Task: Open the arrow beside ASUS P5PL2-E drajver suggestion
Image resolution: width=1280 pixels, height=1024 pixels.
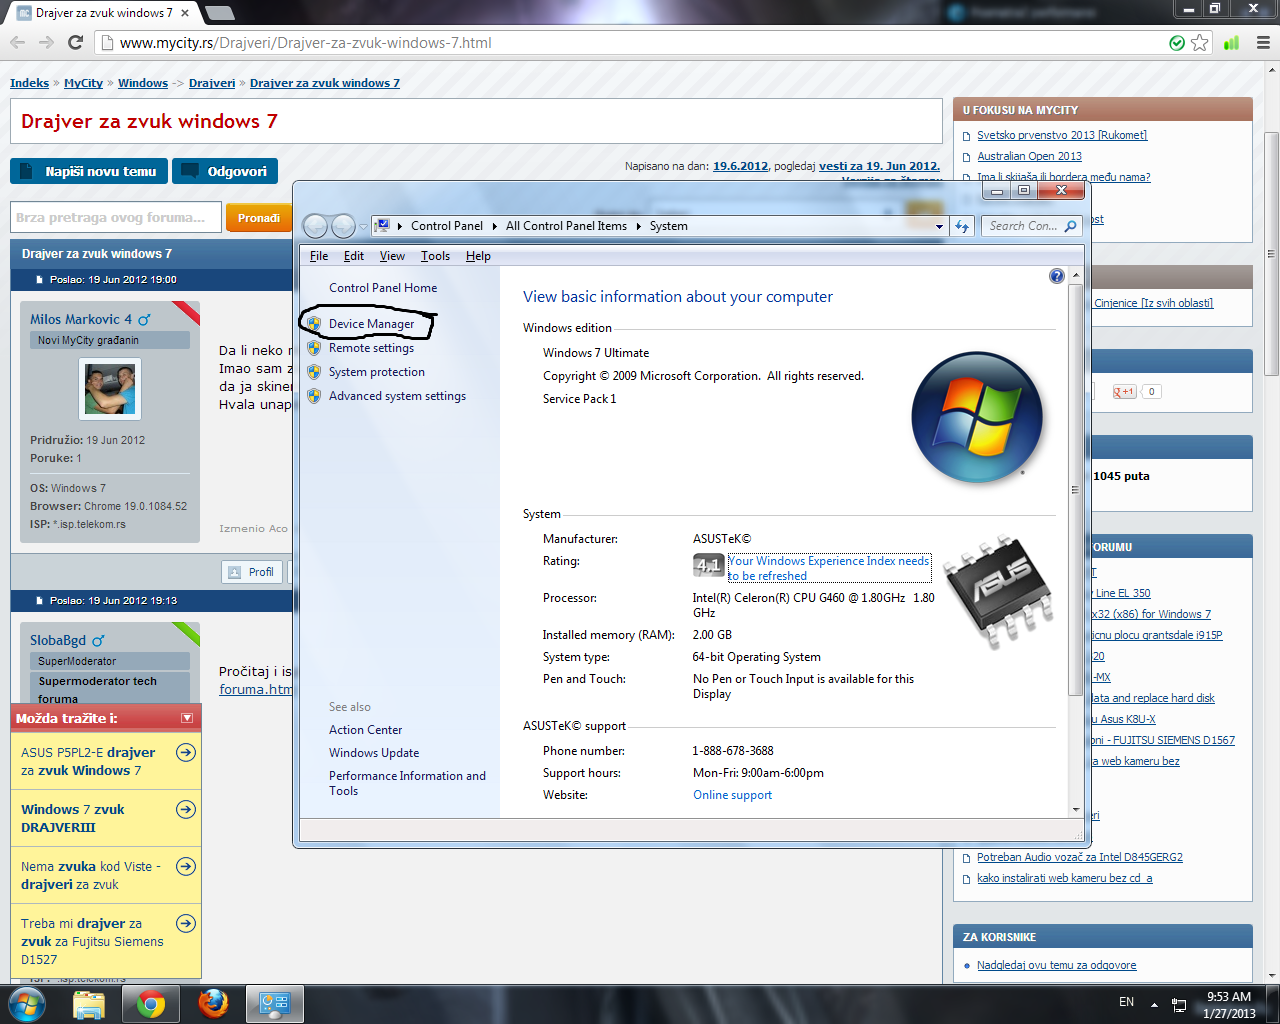Action: pos(186,752)
